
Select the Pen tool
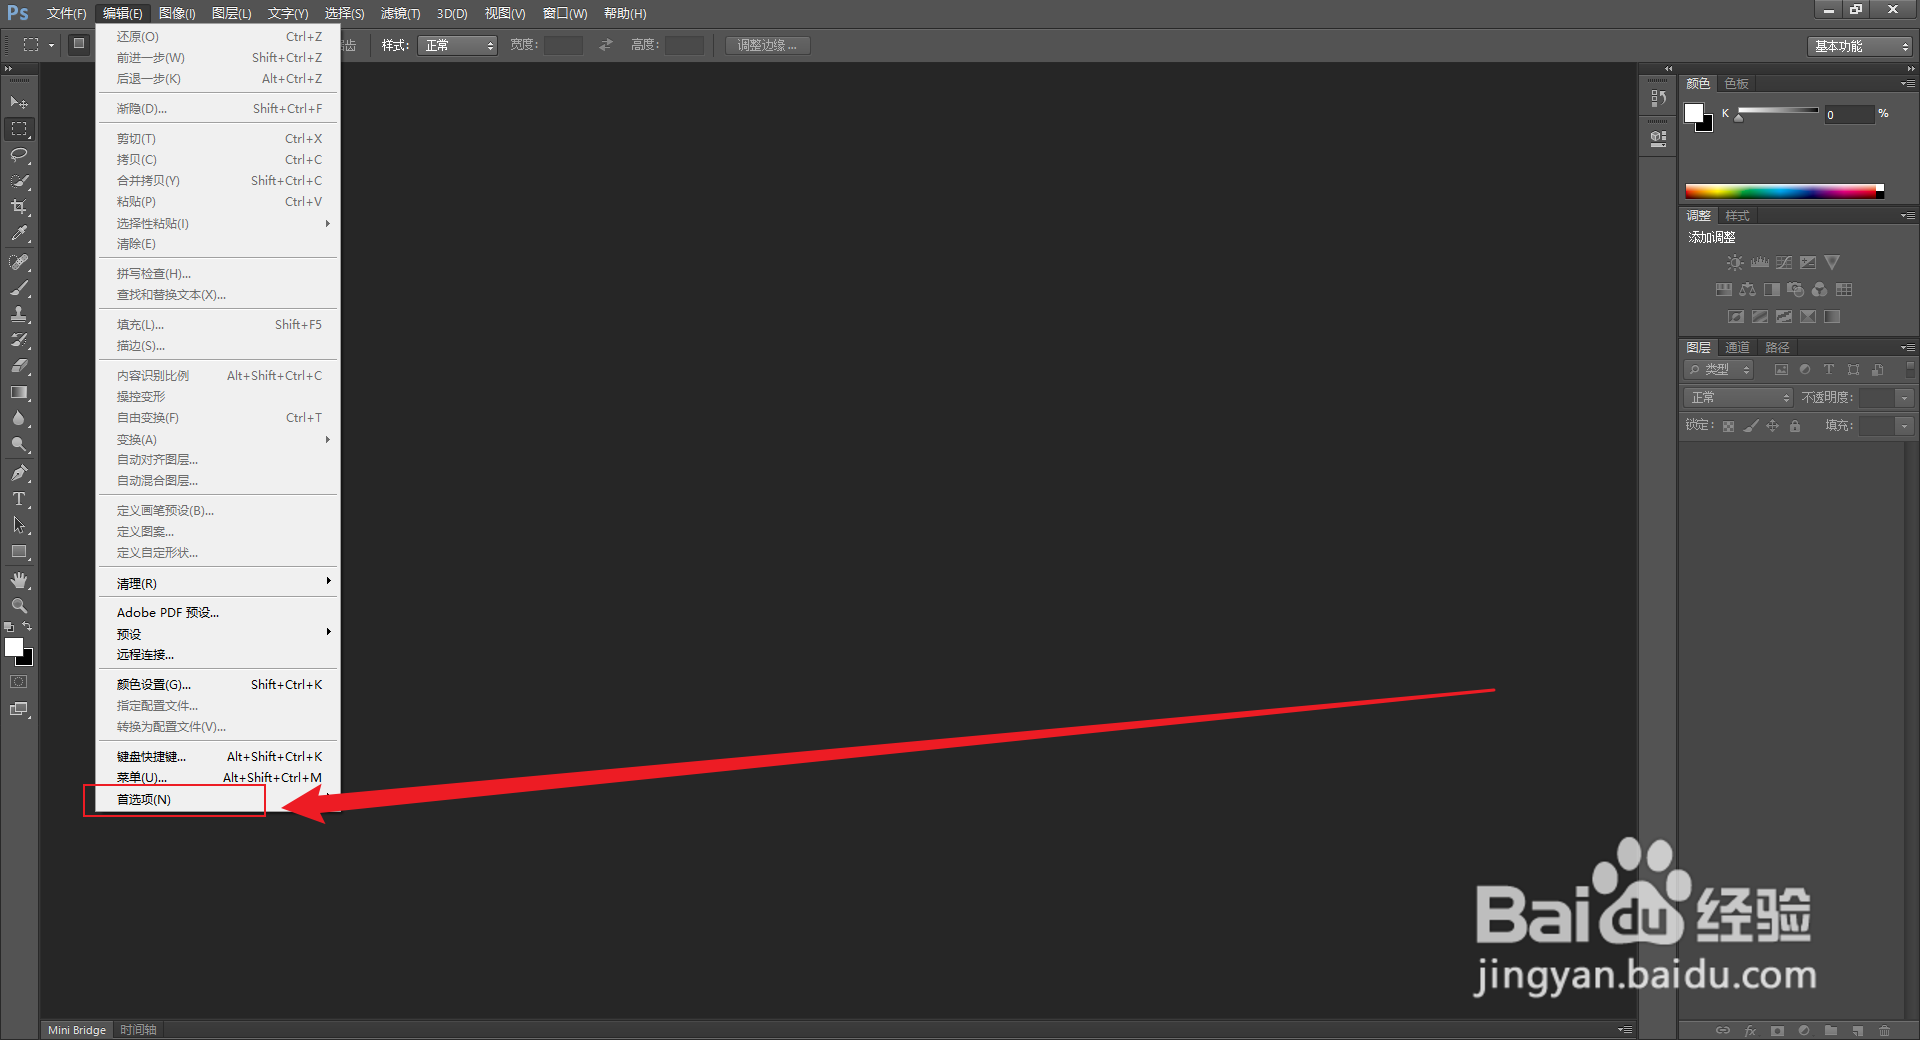pyautogui.click(x=19, y=473)
